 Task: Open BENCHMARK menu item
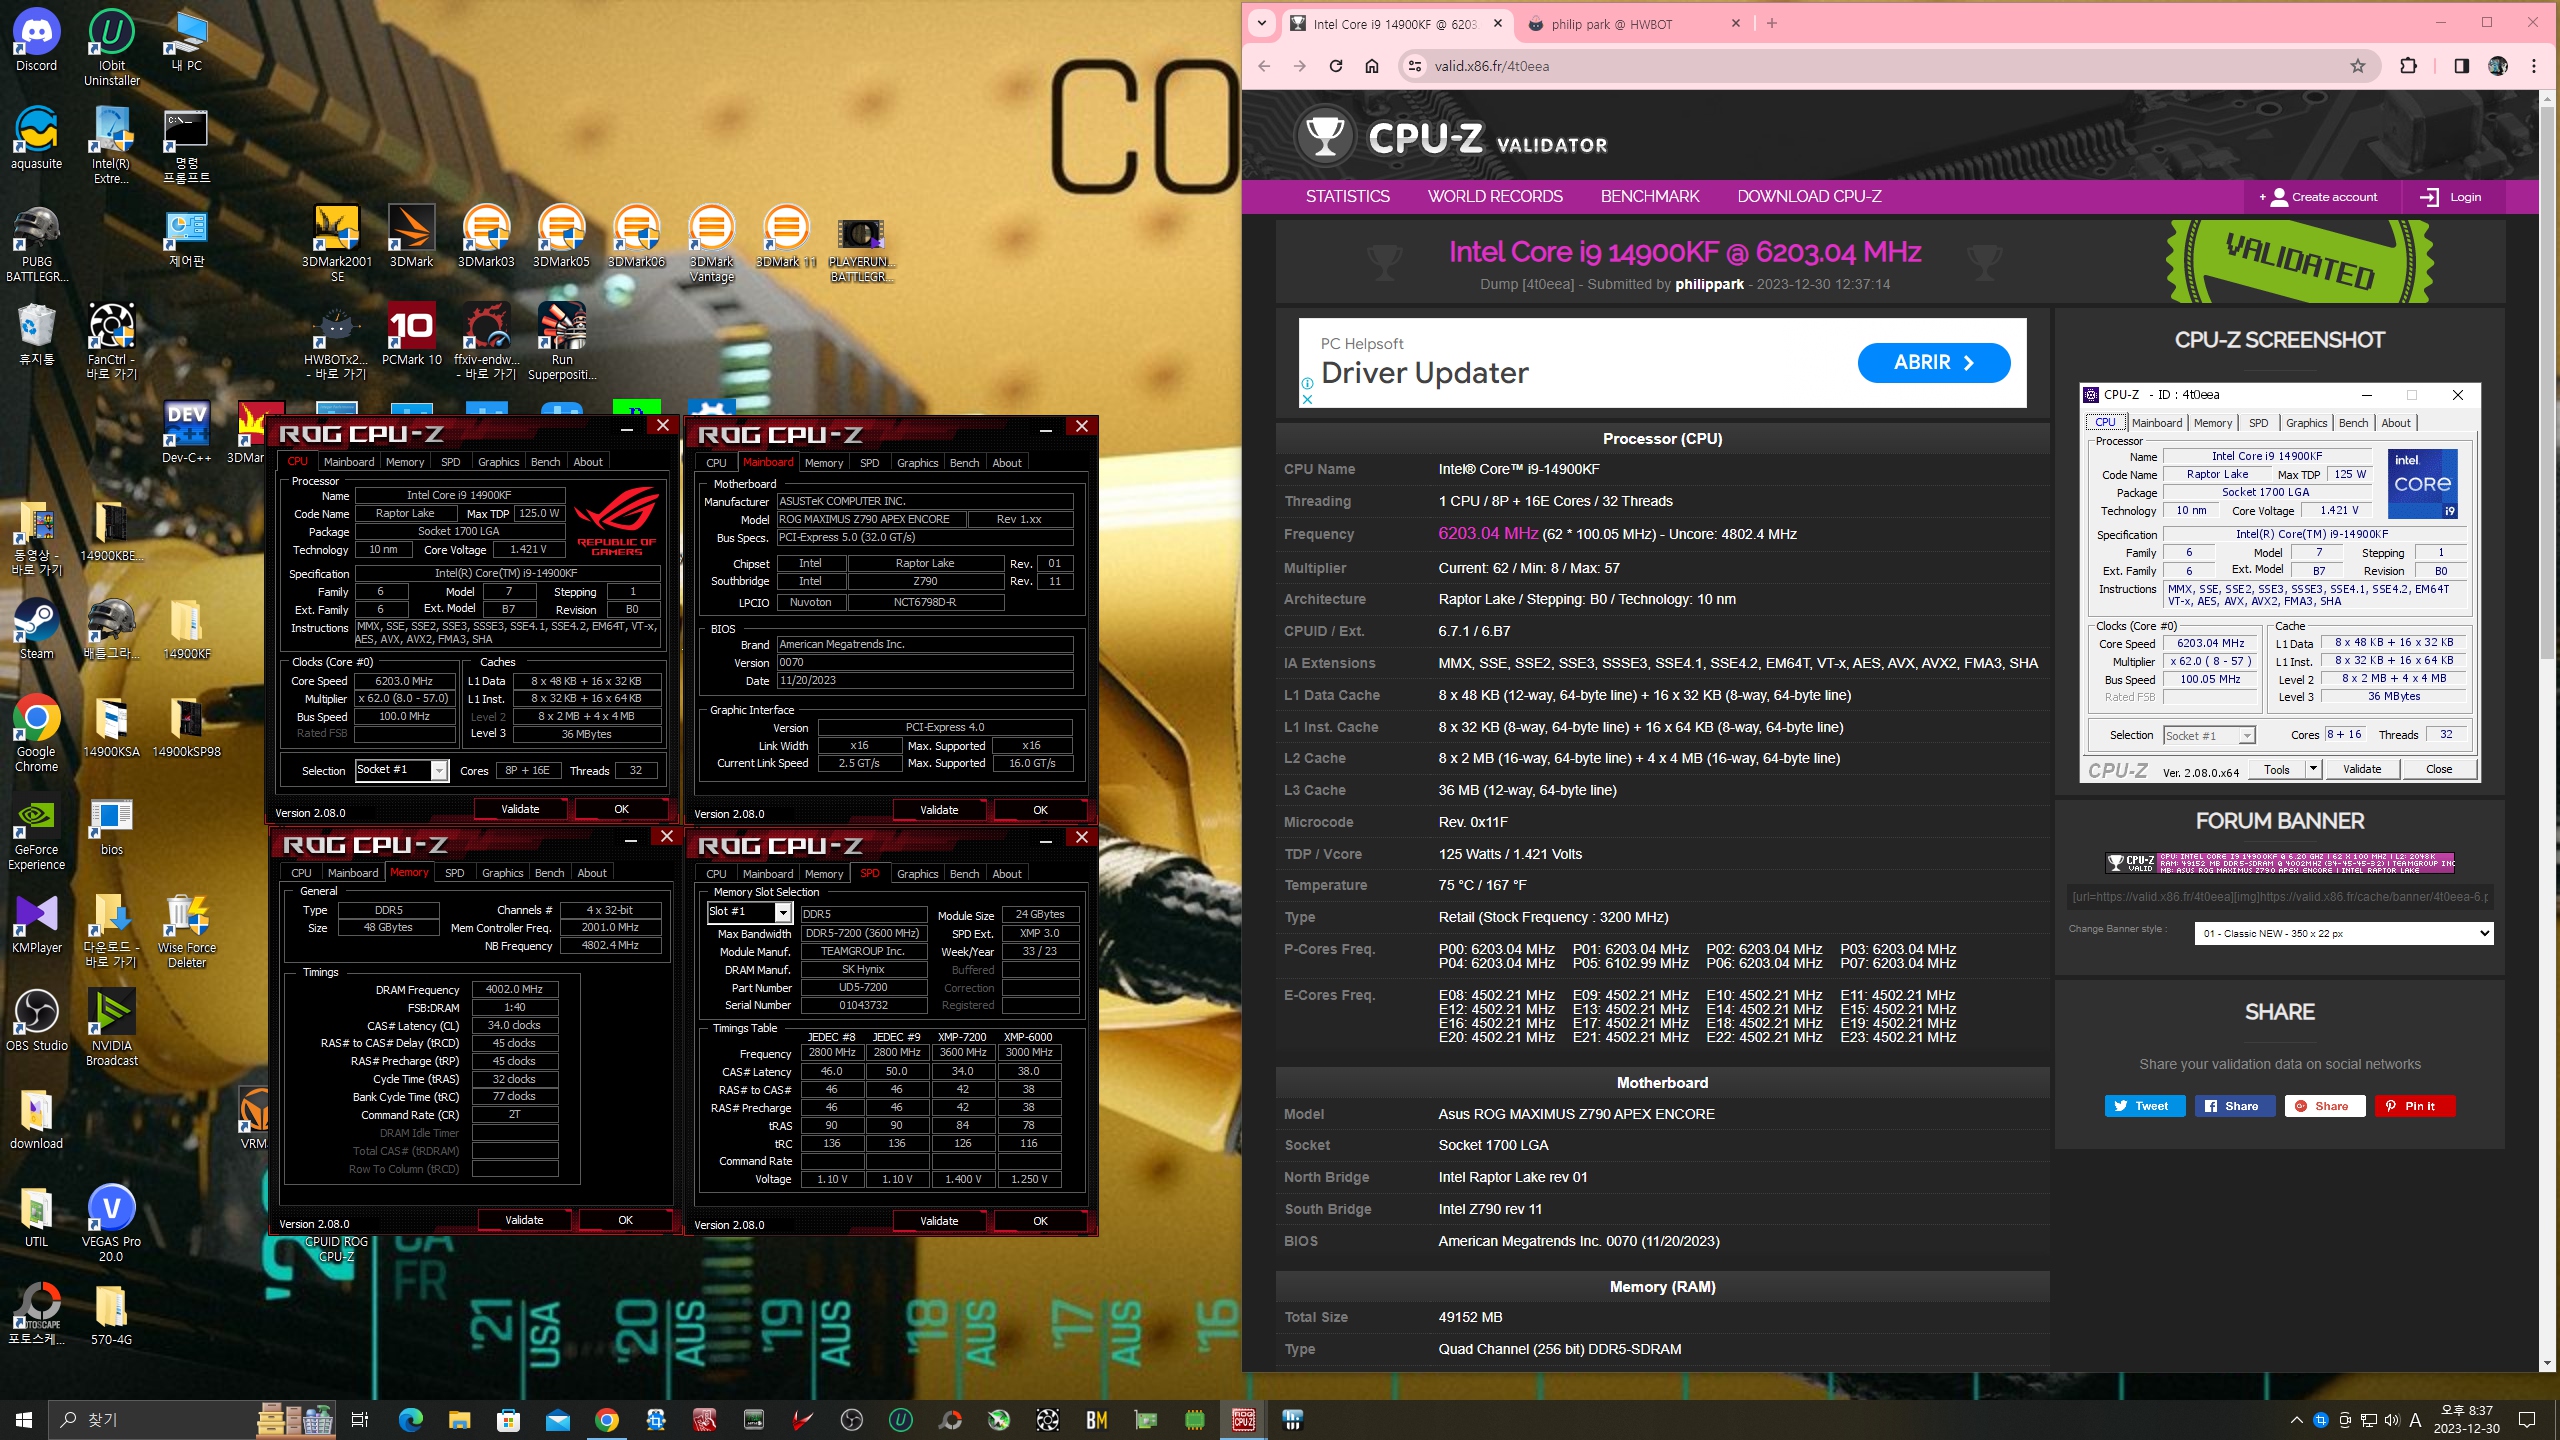[x=1649, y=196]
